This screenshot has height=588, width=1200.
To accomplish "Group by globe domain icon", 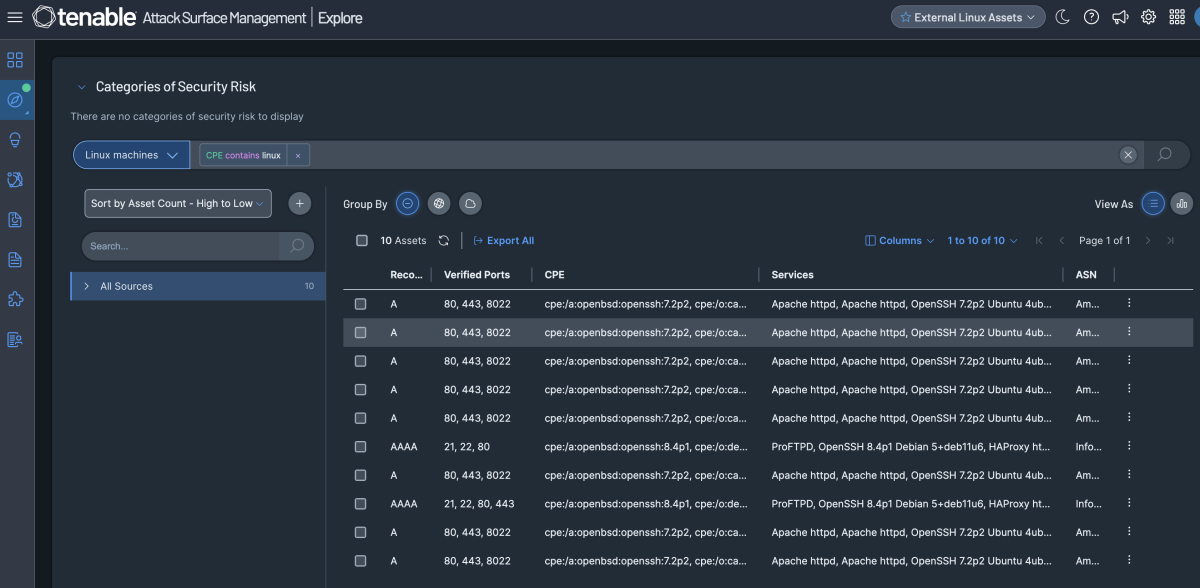I will tap(439, 204).
